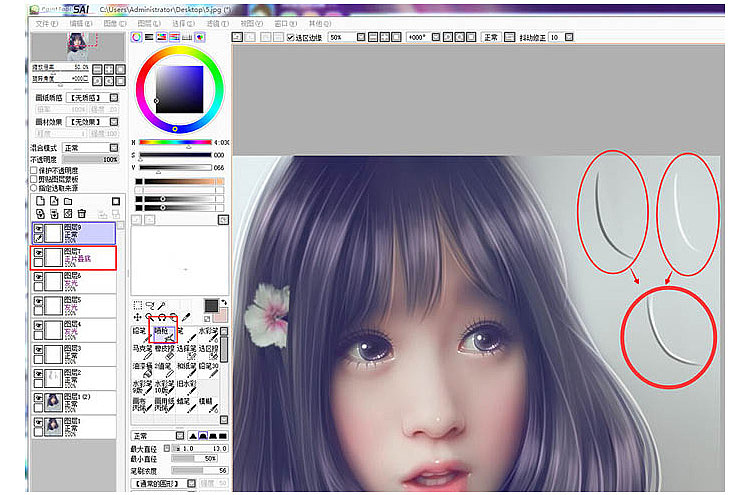The height and width of the screenshot is (495, 750).
Task: Swap foreground and background colors arrow
Action: (x=224, y=303)
